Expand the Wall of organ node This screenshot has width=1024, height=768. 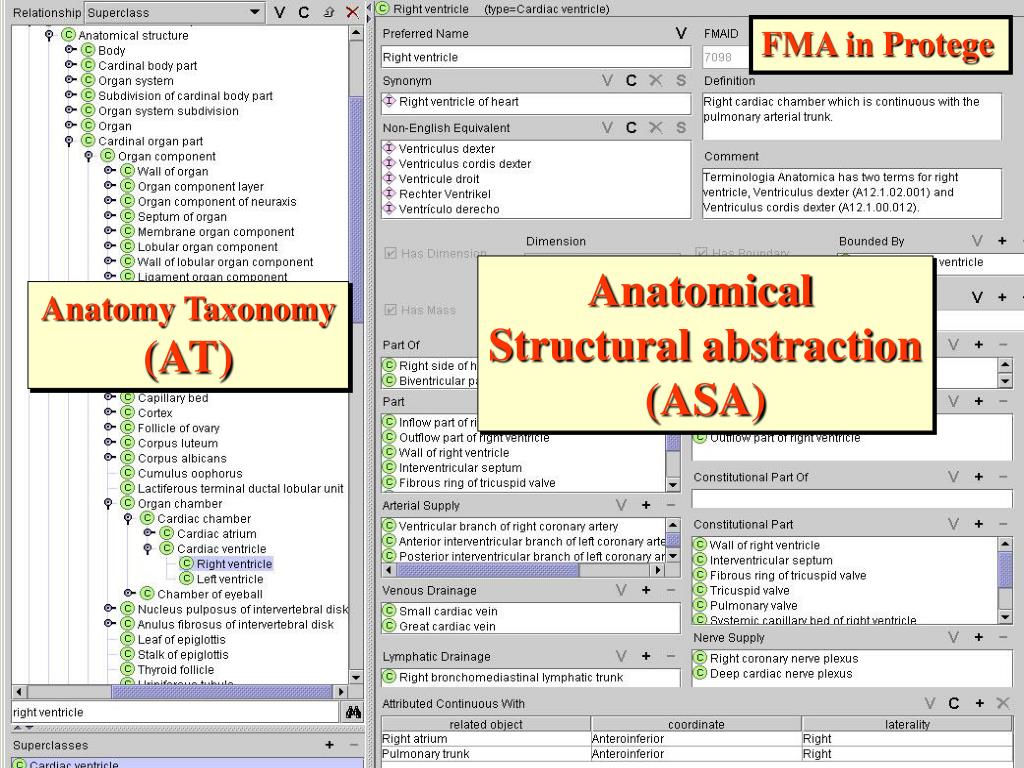coord(109,170)
